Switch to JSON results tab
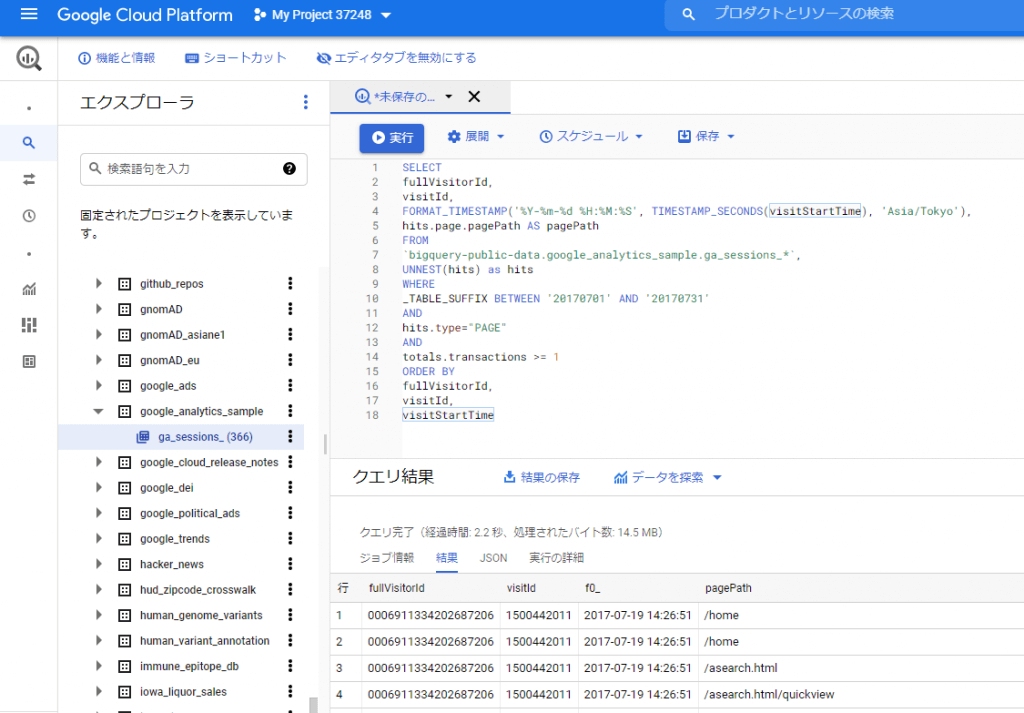 pyautogui.click(x=493, y=558)
